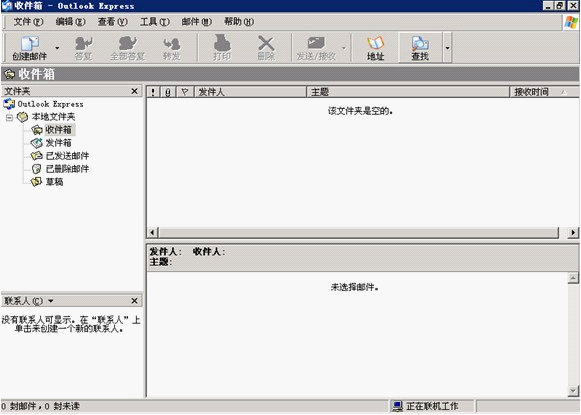Screen dimensions: 581x415
Task: Click the Outlook Express title bar icon
Action: 7,6
